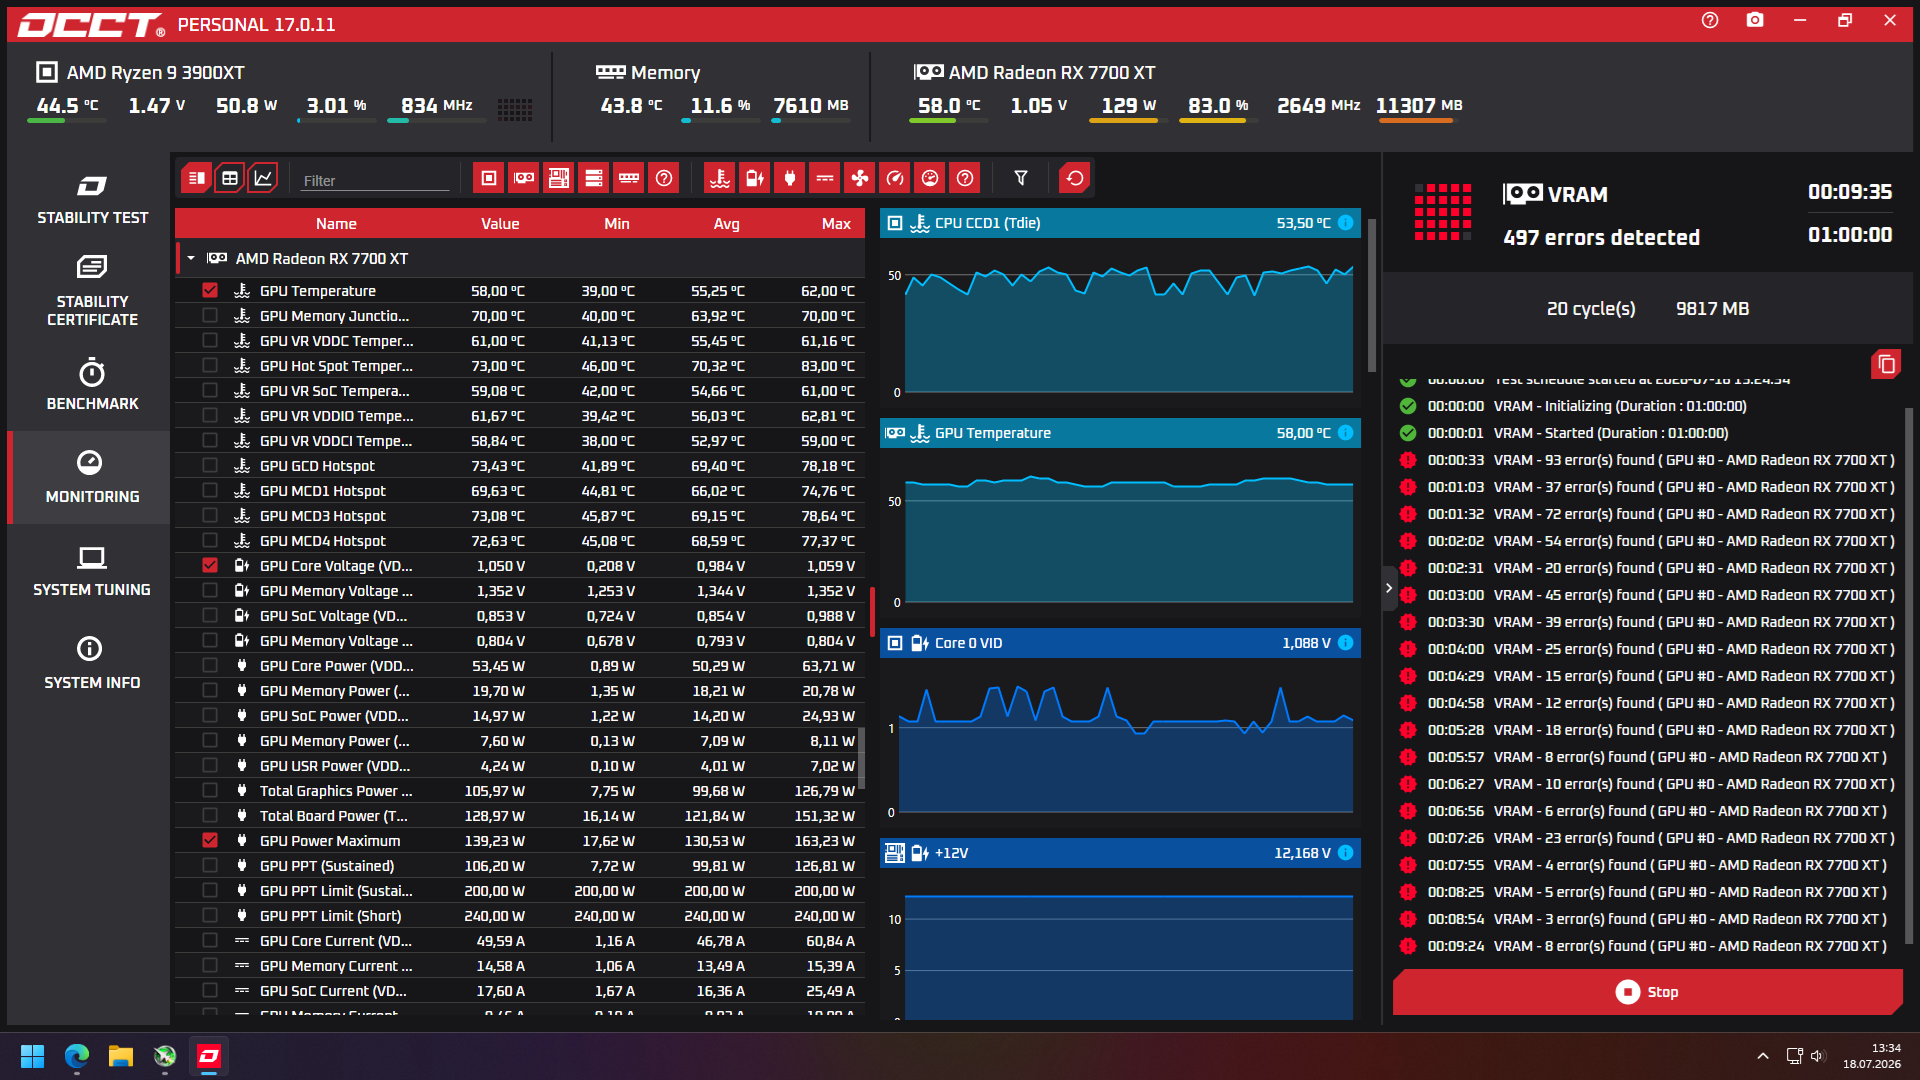This screenshot has height=1080, width=1920.
Task: Open help from the title bar
Action: click(x=1710, y=20)
